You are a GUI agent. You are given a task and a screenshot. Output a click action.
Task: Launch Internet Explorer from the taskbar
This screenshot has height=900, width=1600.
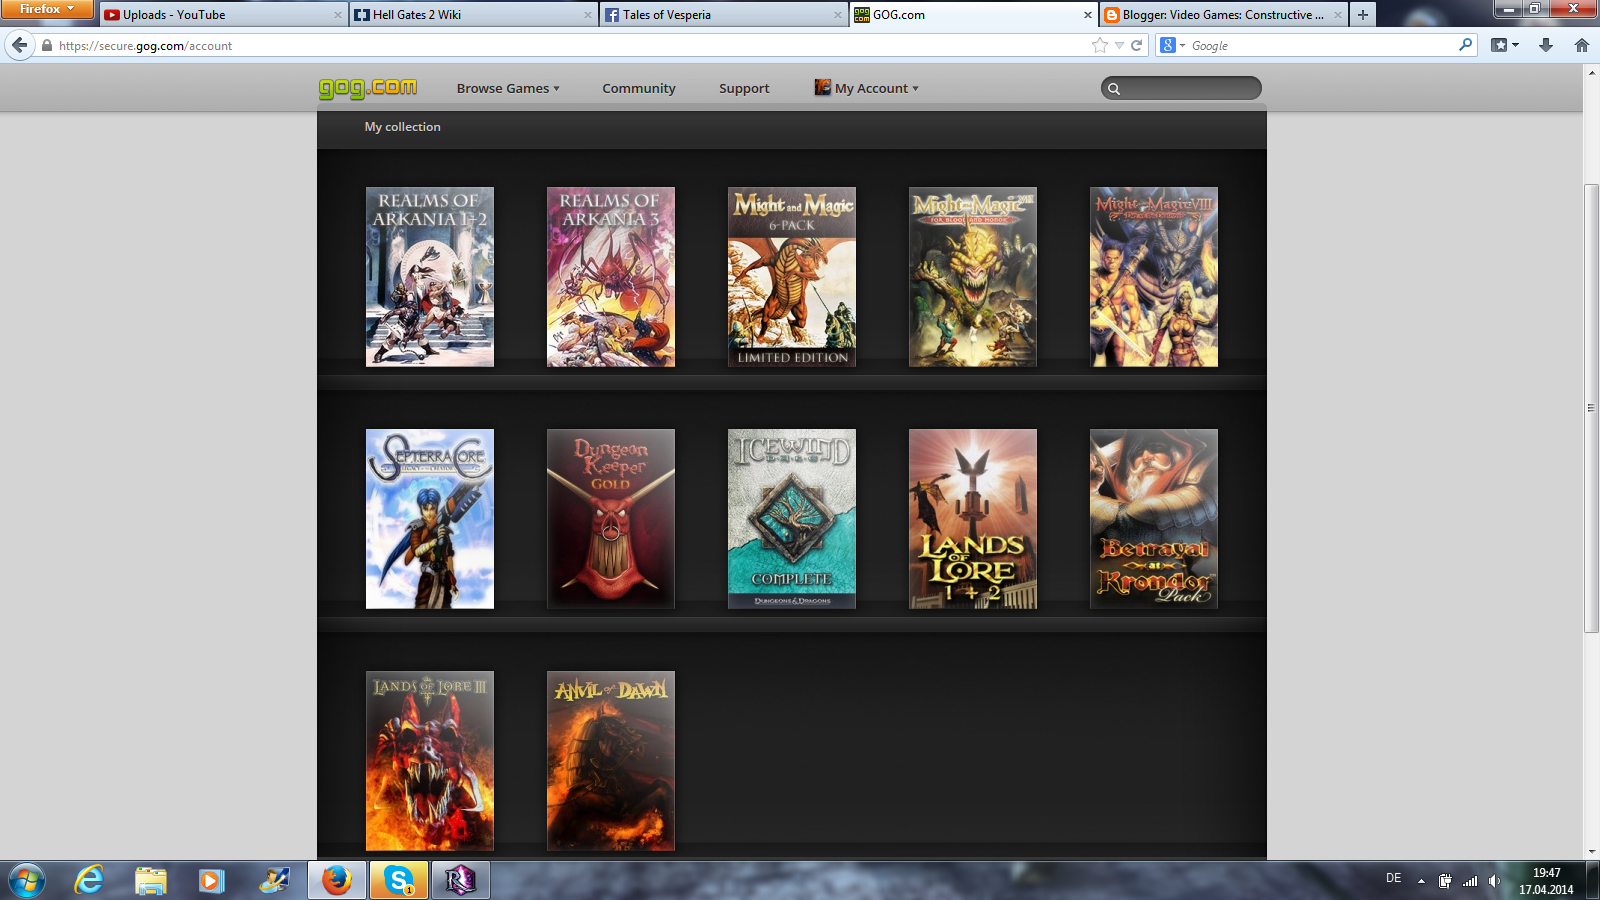[89, 881]
